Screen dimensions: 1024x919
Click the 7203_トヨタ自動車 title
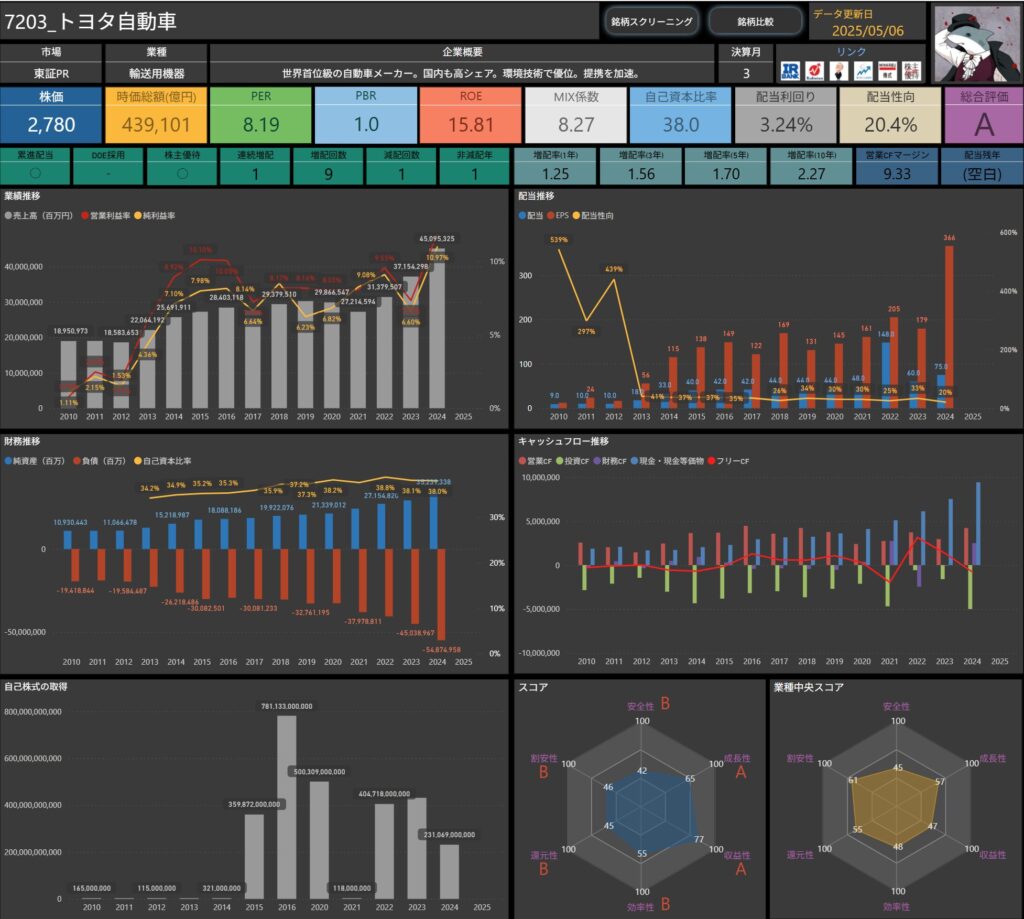pos(91,22)
